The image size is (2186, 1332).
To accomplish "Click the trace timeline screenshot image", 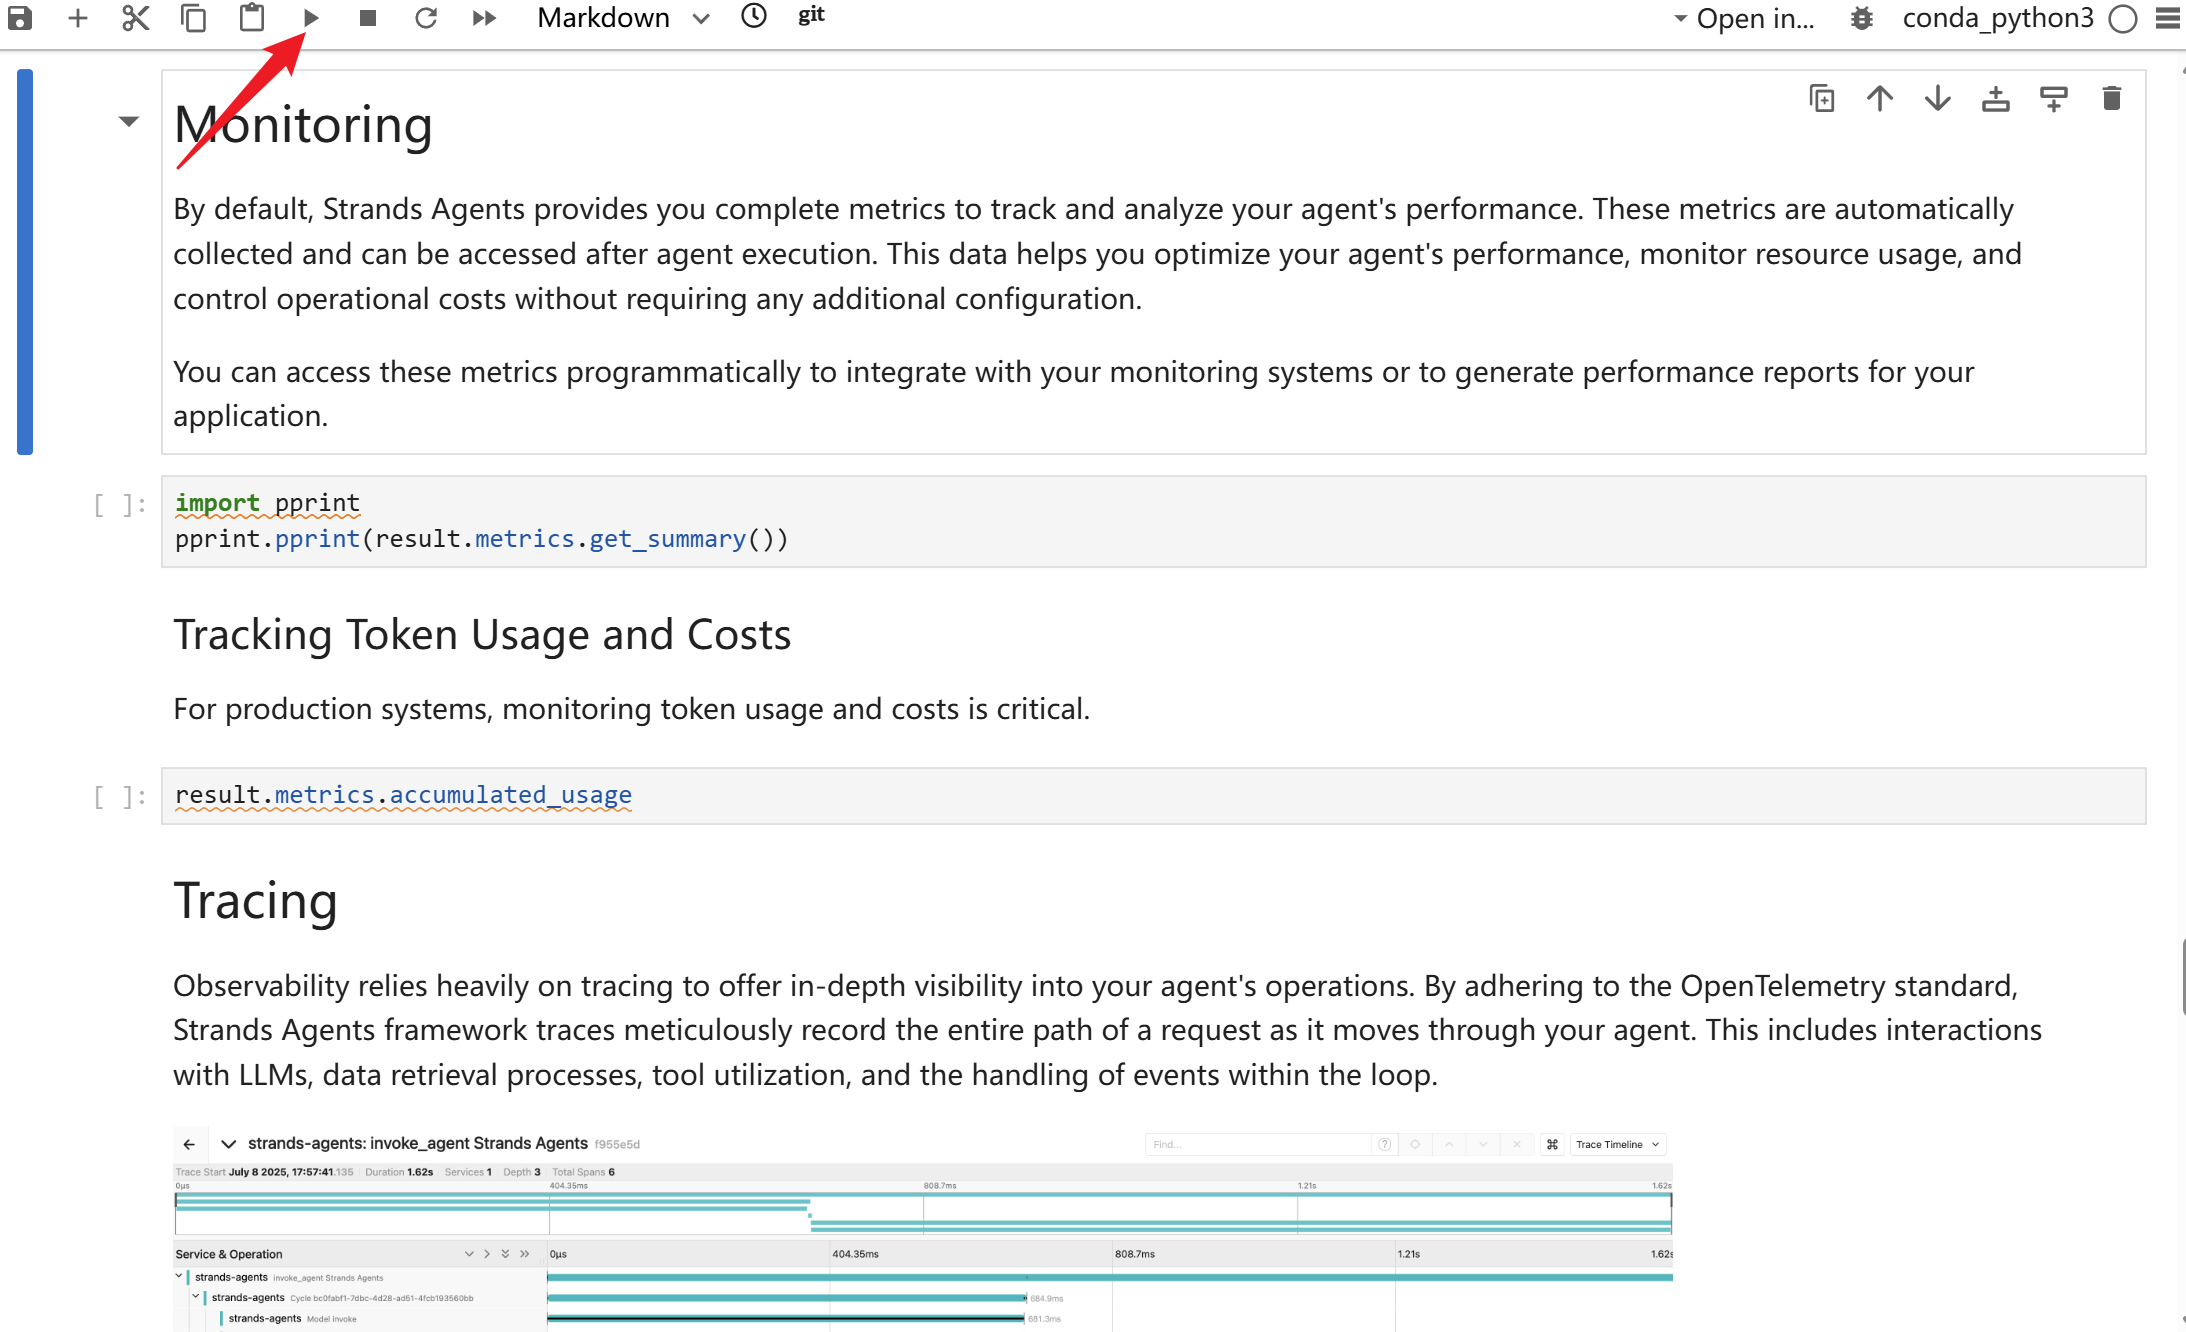I will click(x=922, y=1230).
